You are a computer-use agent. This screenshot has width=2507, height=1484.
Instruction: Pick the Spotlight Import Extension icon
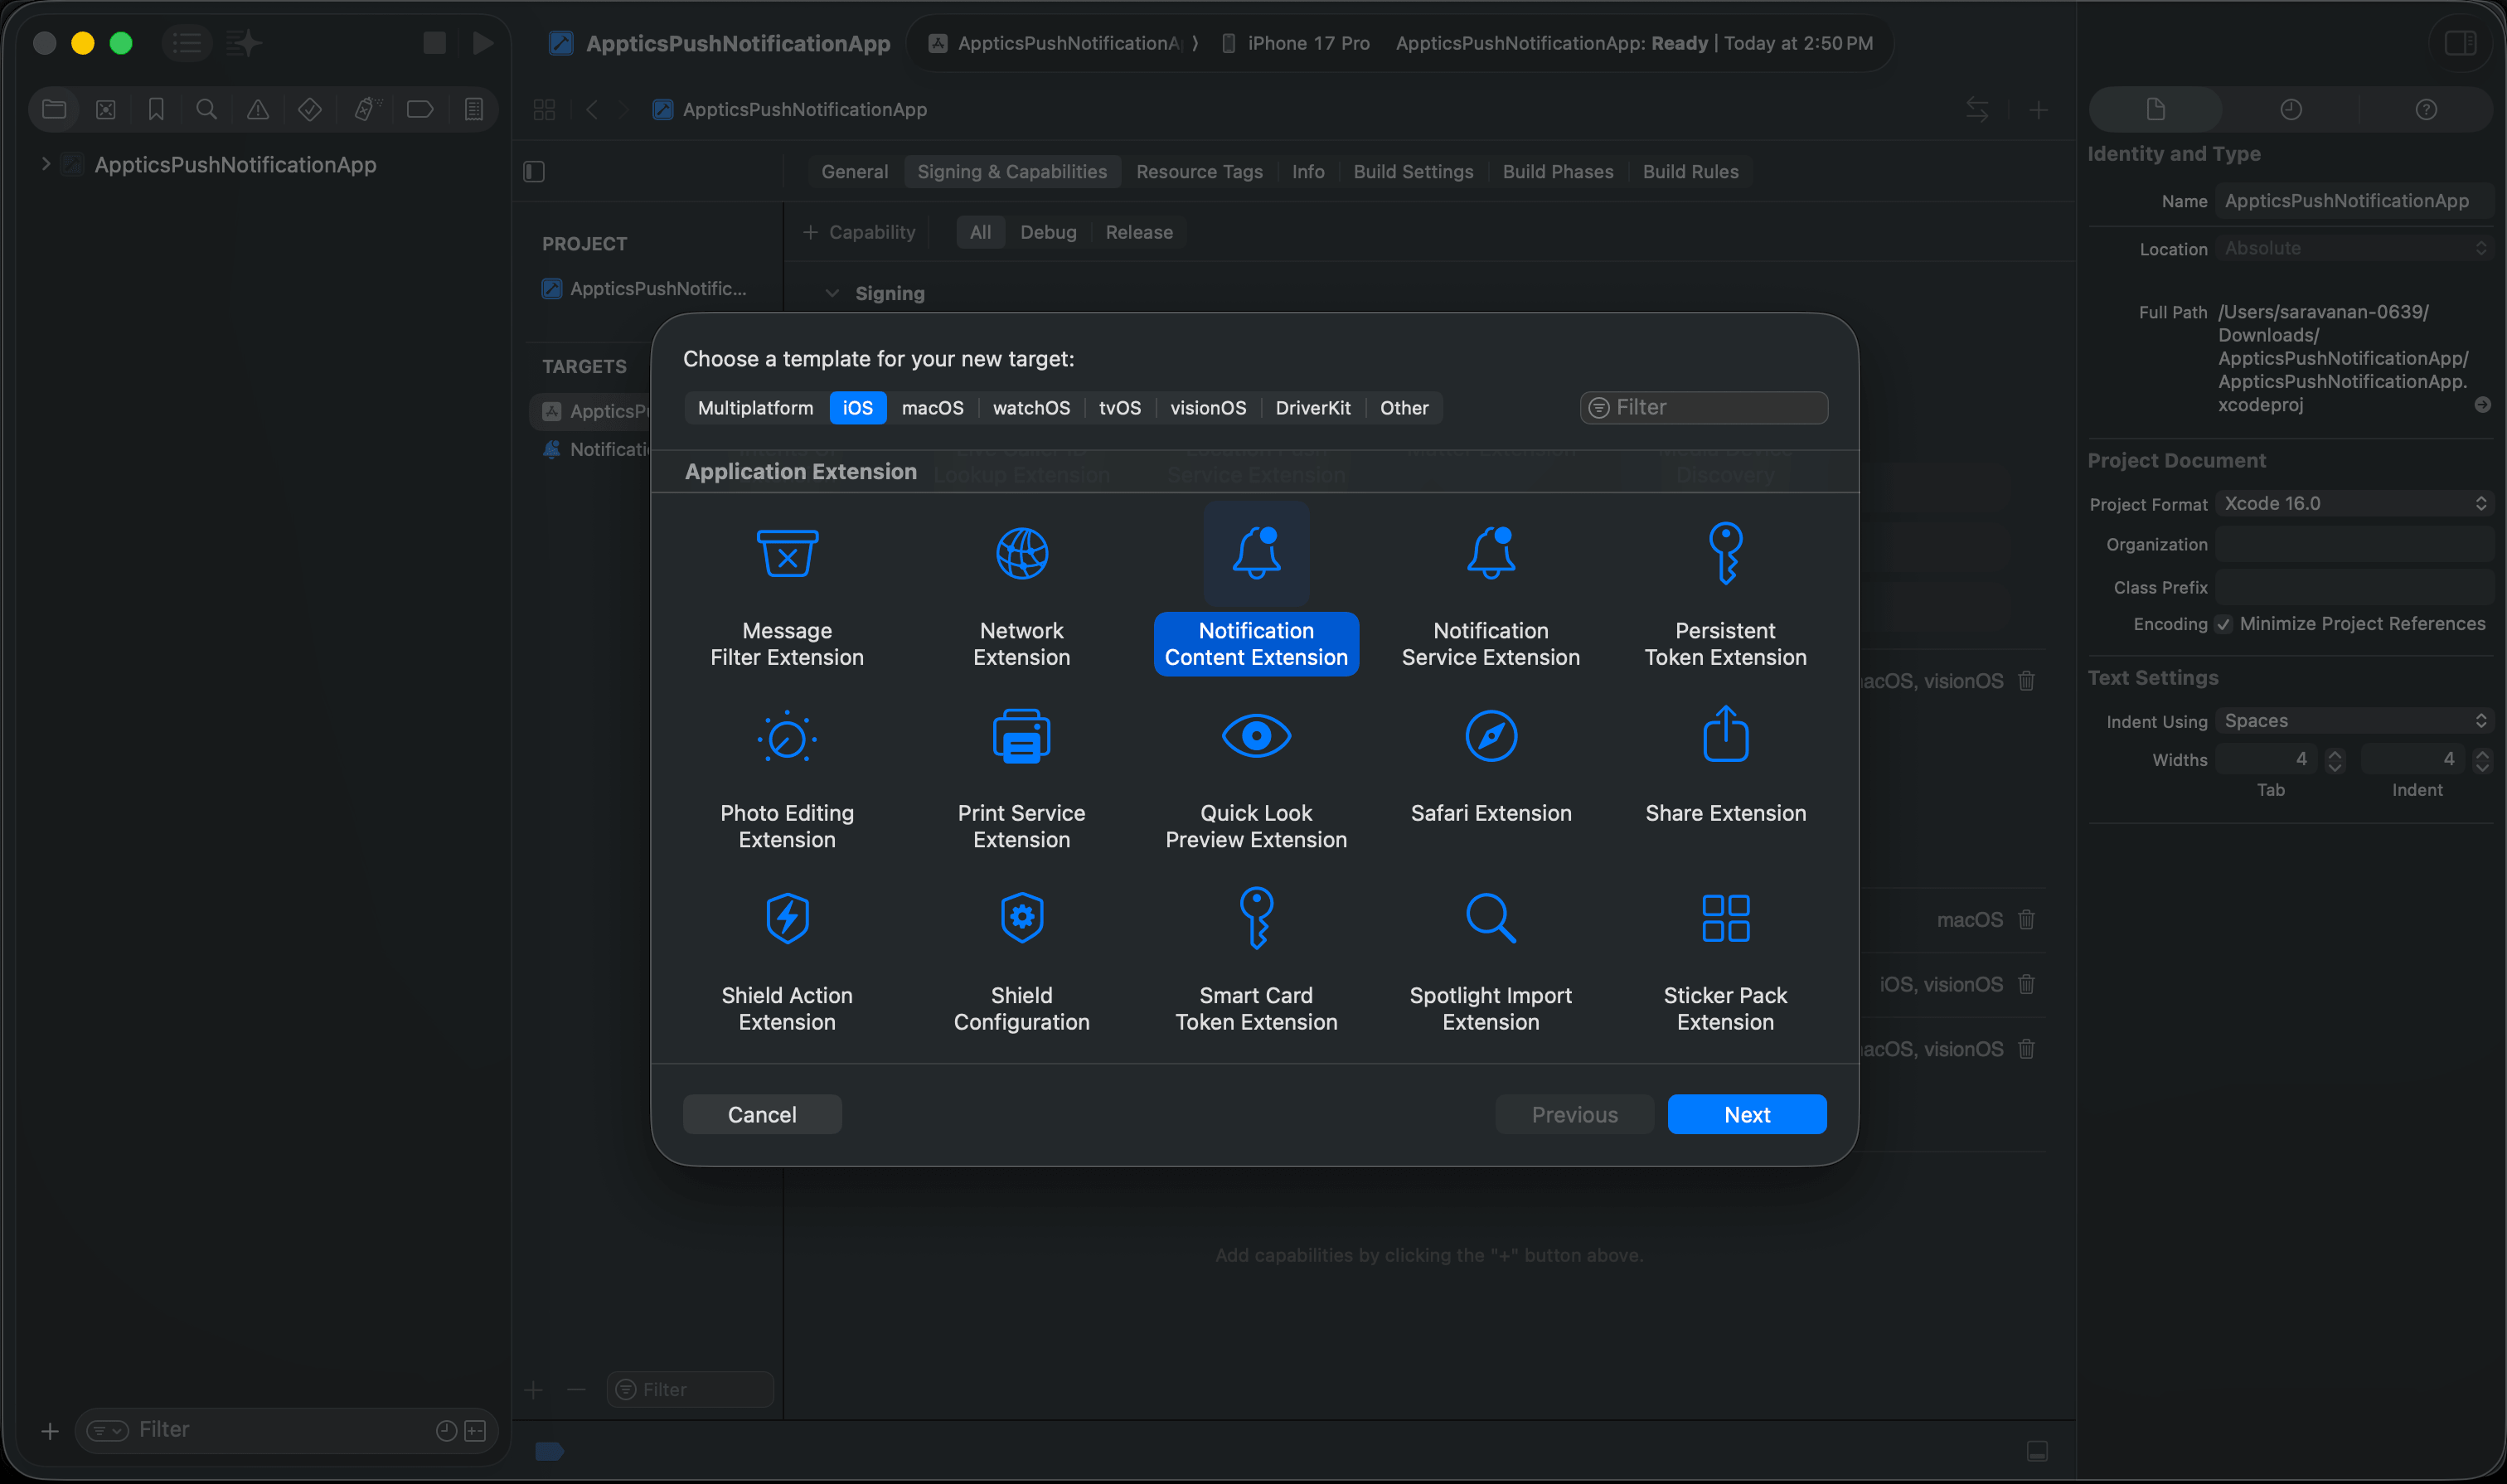pyautogui.click(x=1490, y=918)
